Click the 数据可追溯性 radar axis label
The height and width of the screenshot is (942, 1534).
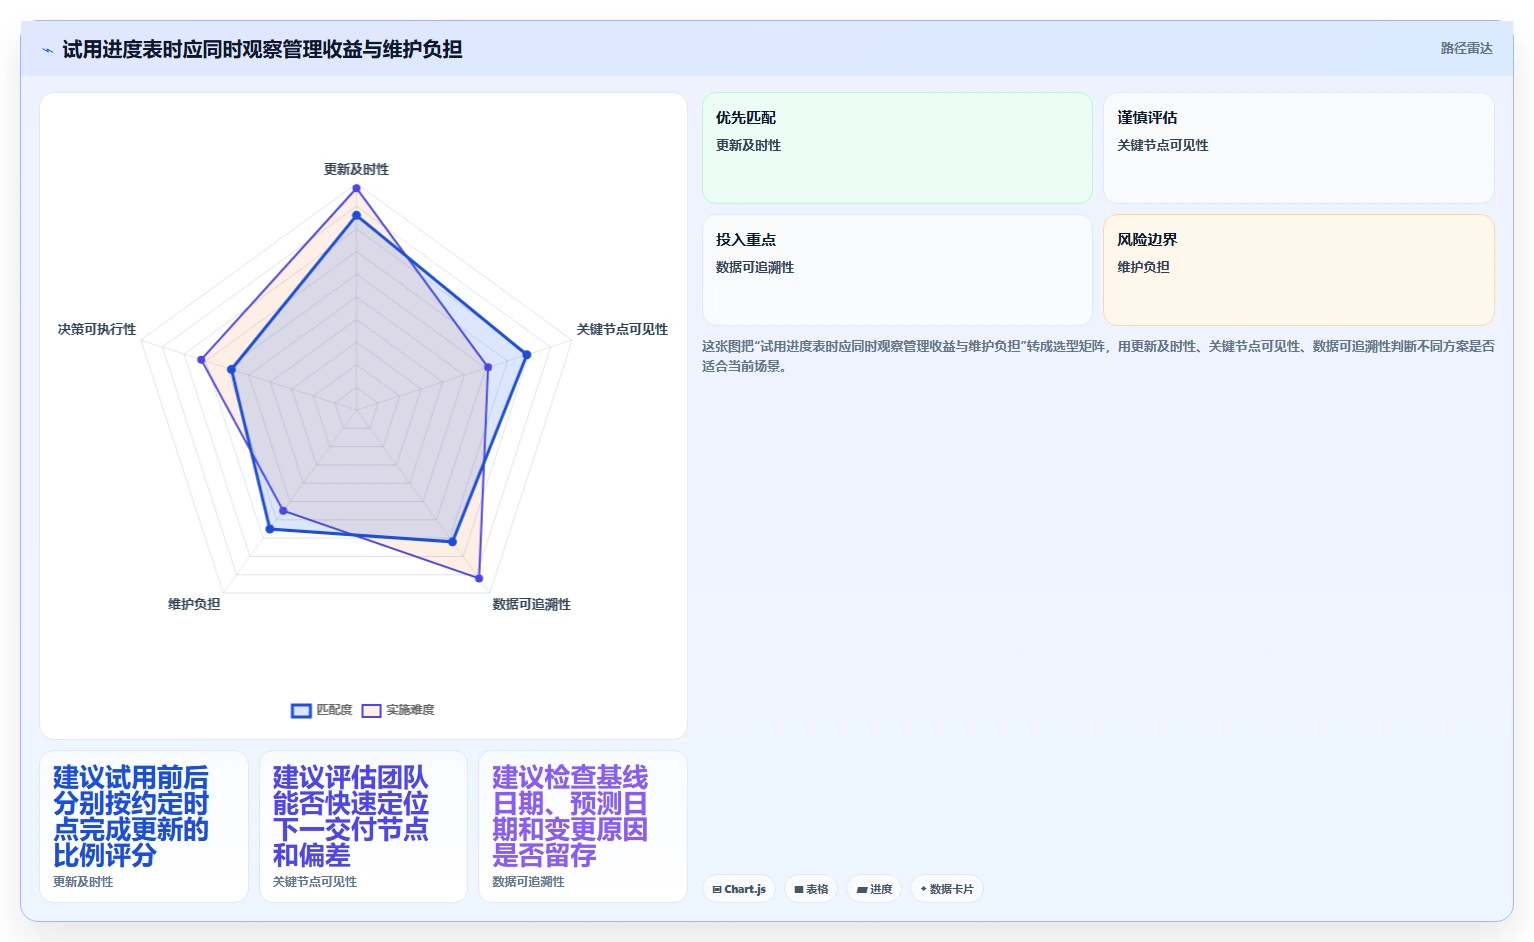(531, 604)
